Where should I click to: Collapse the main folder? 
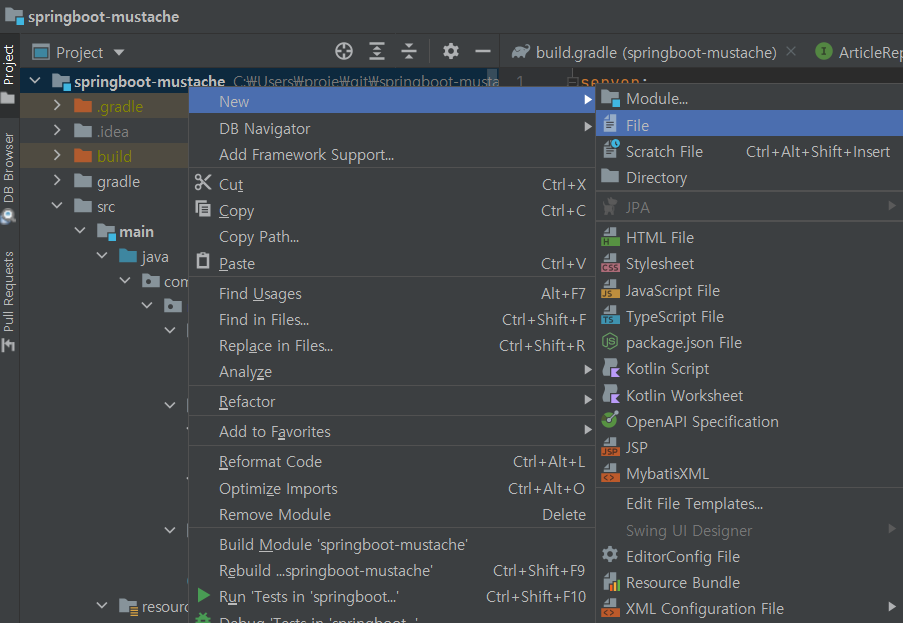click(79, 231)
